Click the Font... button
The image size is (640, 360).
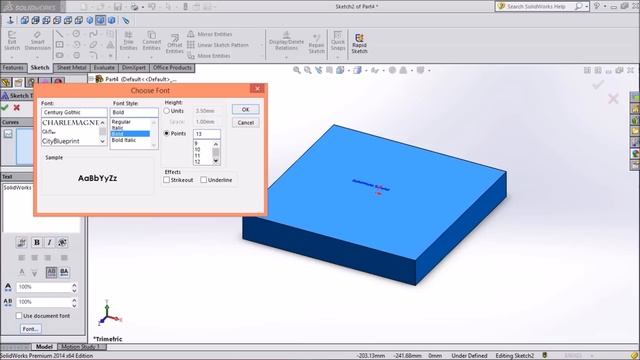coord(31,329)
